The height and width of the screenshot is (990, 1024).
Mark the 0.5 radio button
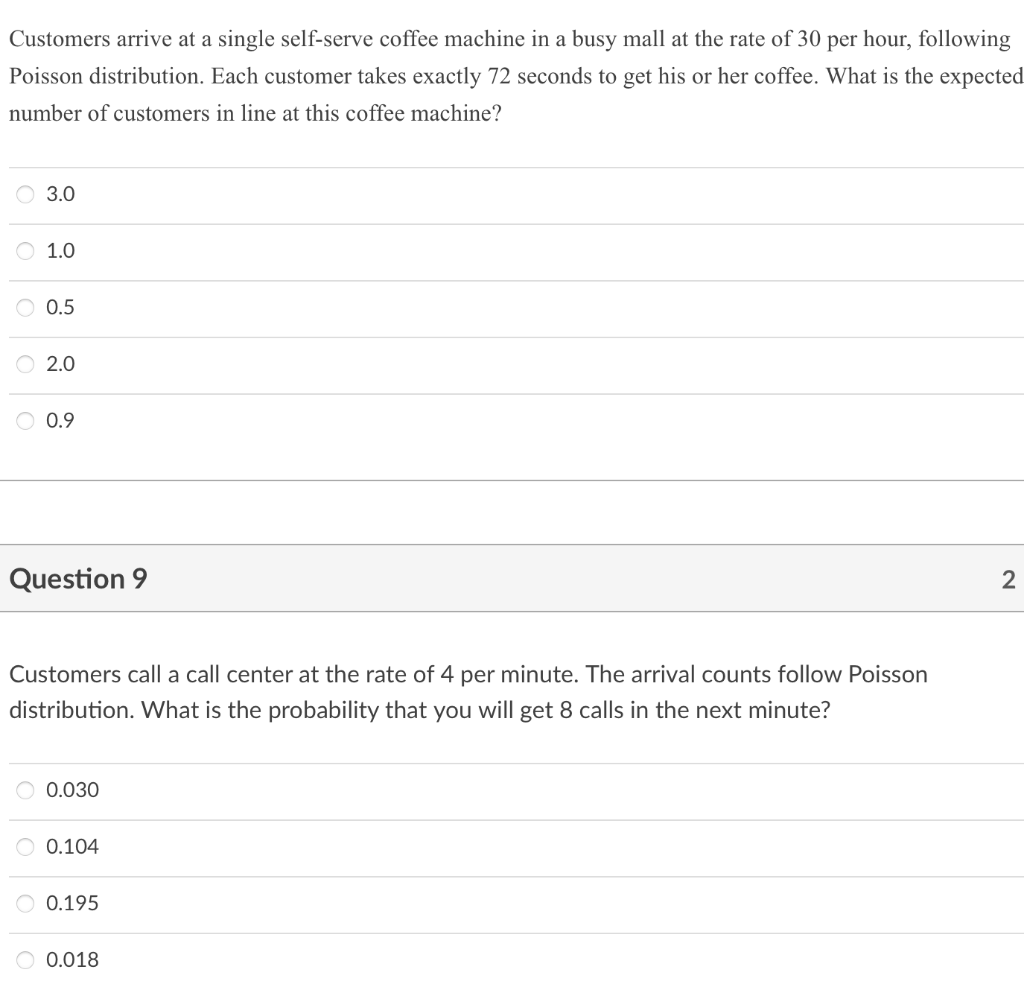tap(25, 308)
